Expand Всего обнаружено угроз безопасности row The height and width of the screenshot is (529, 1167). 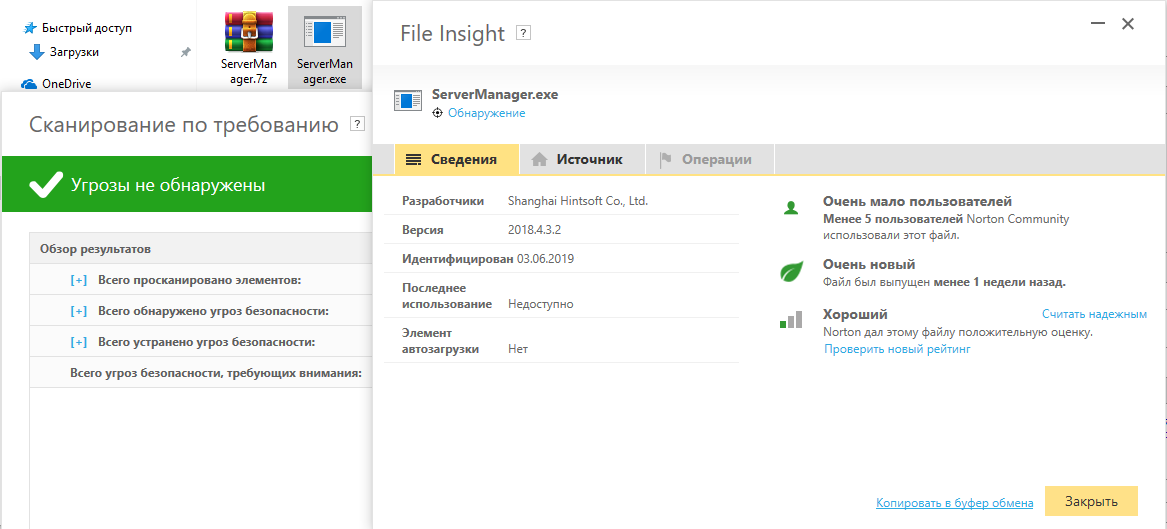[x=79, y=311]
